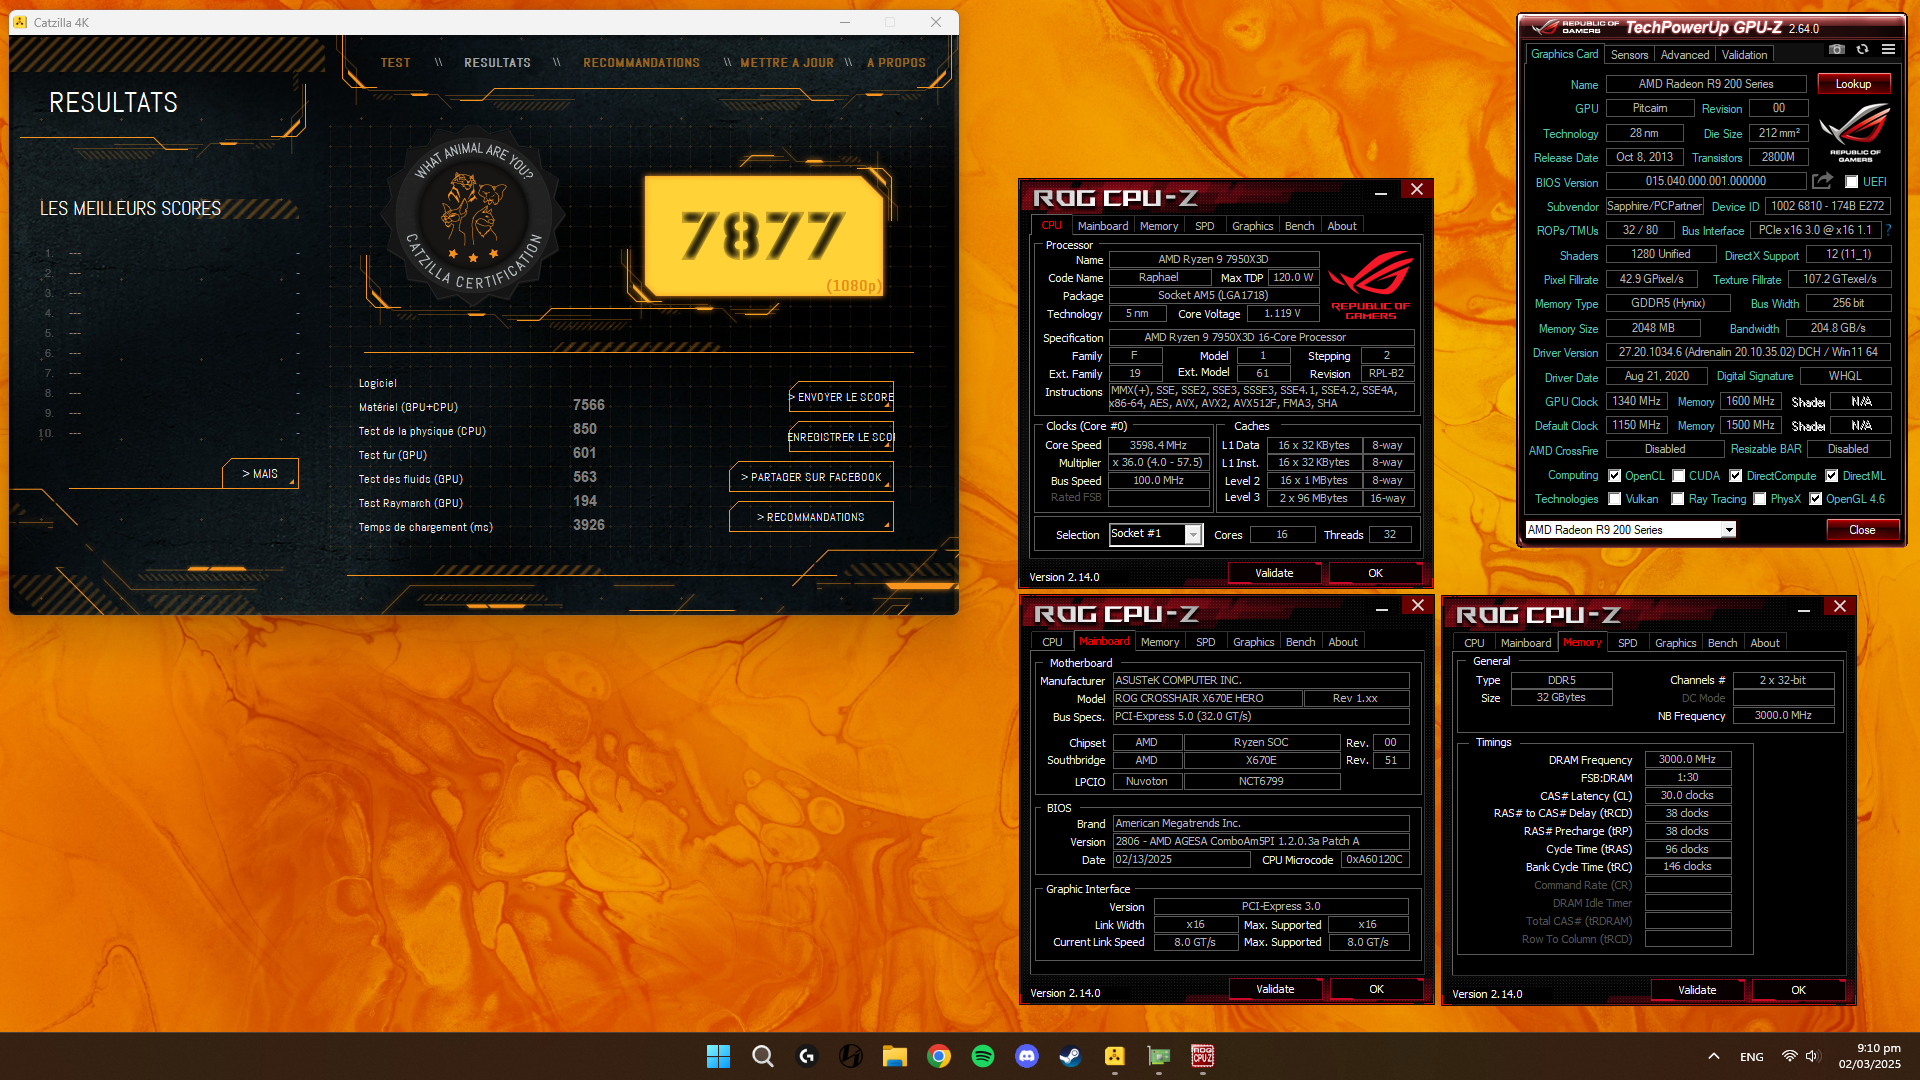Open Logitech G HUB from the taskbar
This screenshot has height=1080, width=1920.
[x=806, y=1056]
